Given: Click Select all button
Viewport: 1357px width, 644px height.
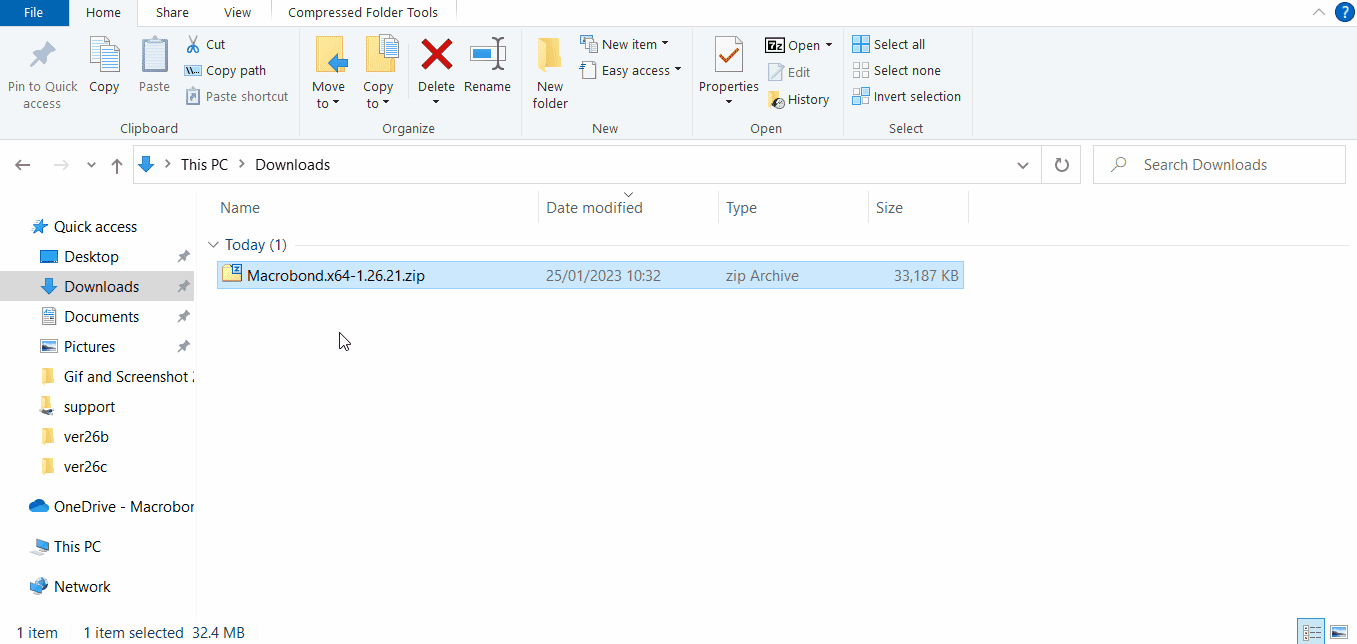Looking at the screenshot, I should (888, 44).
